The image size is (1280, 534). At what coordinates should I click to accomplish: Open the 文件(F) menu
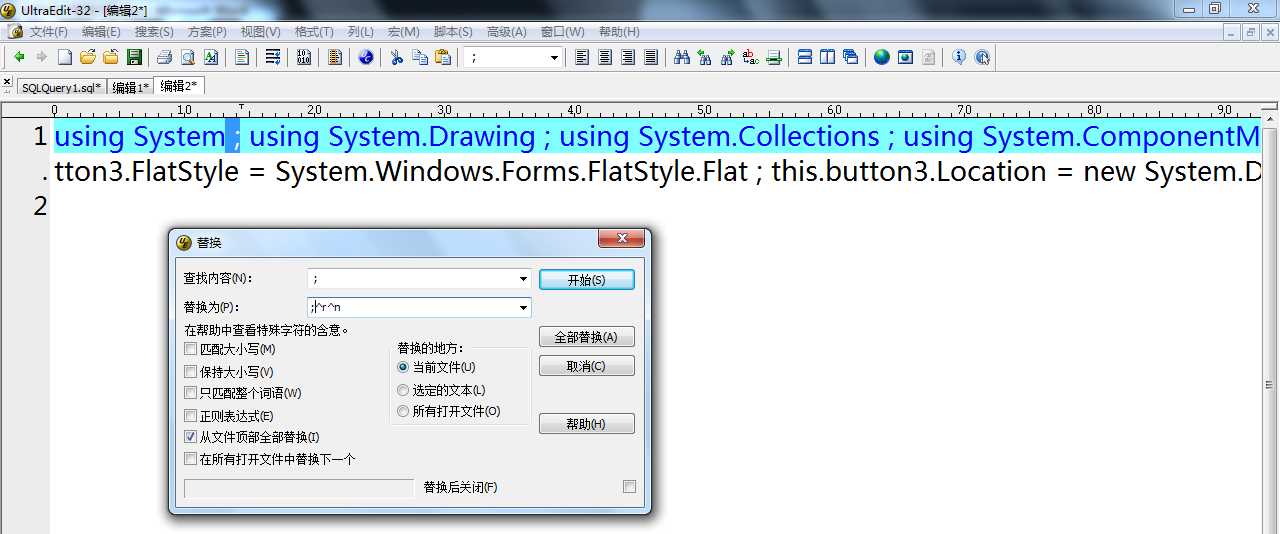tap(48, 32)
